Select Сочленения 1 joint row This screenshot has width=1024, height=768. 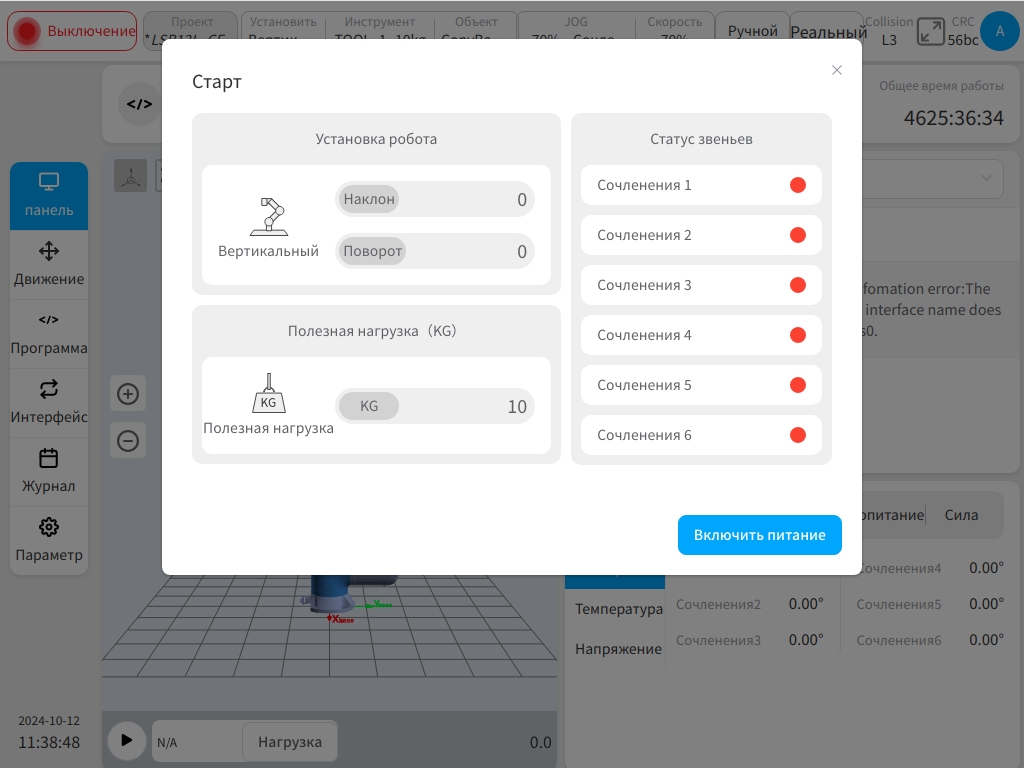(701, 185)
